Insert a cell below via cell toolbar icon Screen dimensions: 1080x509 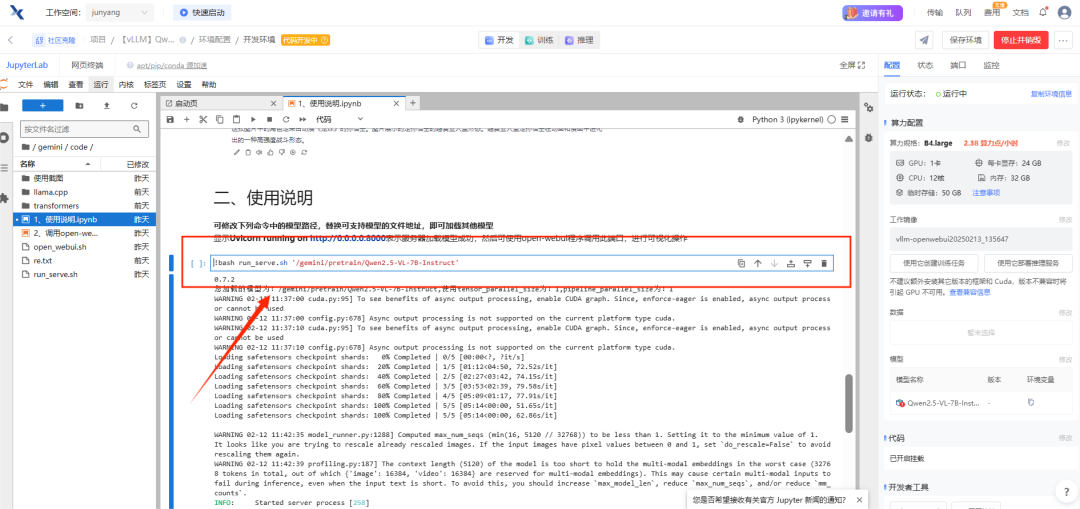pos(807,263)
